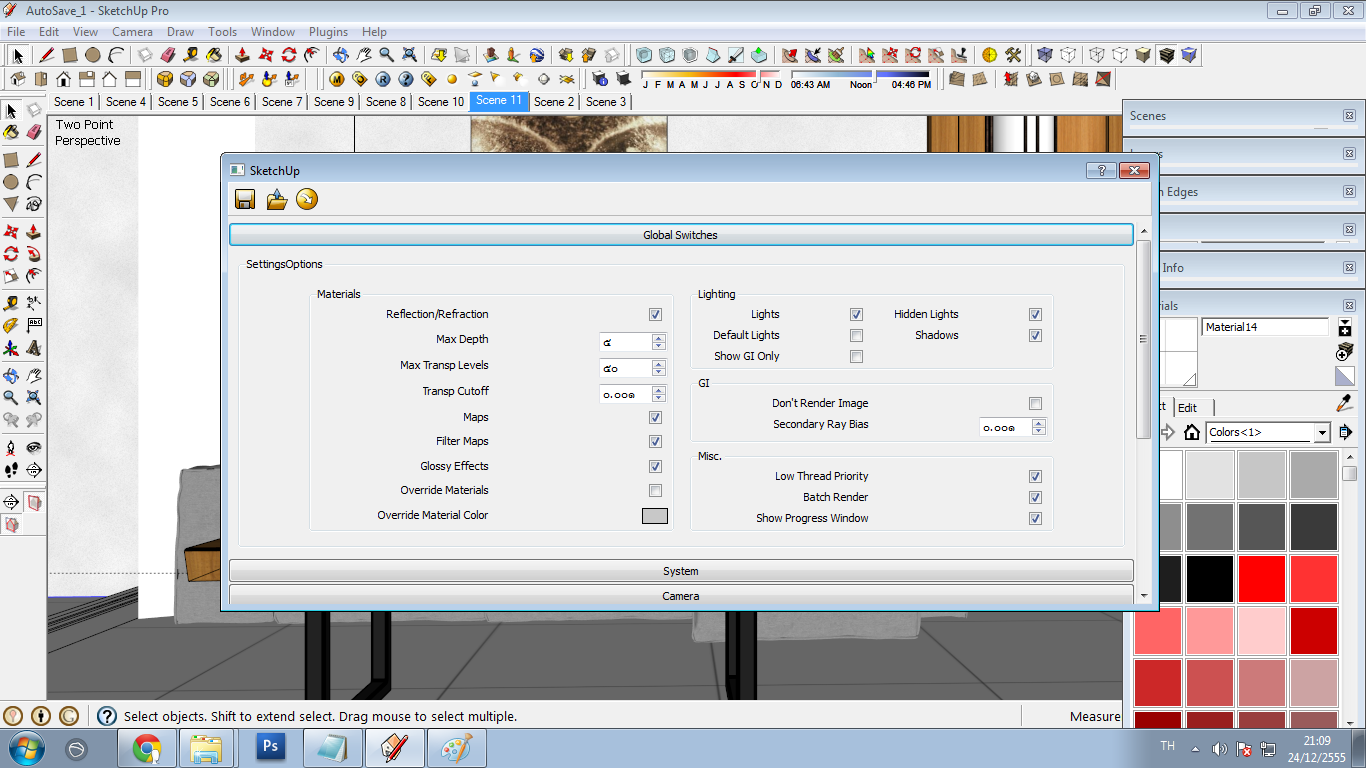Uncheck the Reflection/Refraction checkbox

pyautogui.click(x=655, y=314)
